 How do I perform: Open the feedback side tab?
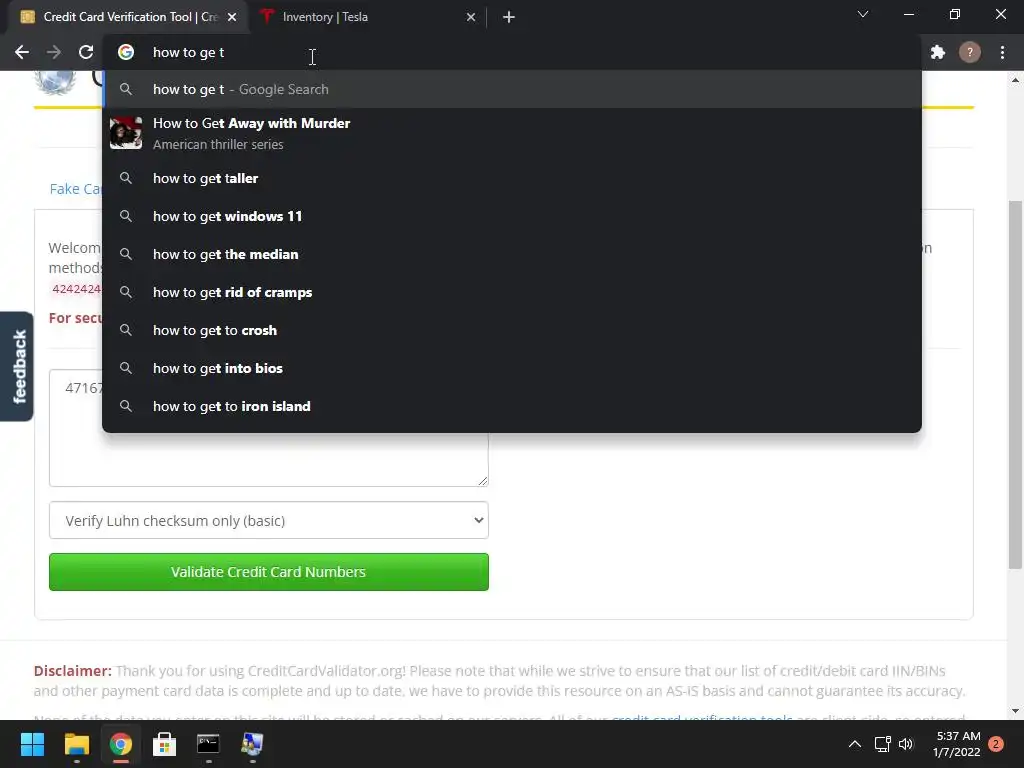[x=17, y=366]
